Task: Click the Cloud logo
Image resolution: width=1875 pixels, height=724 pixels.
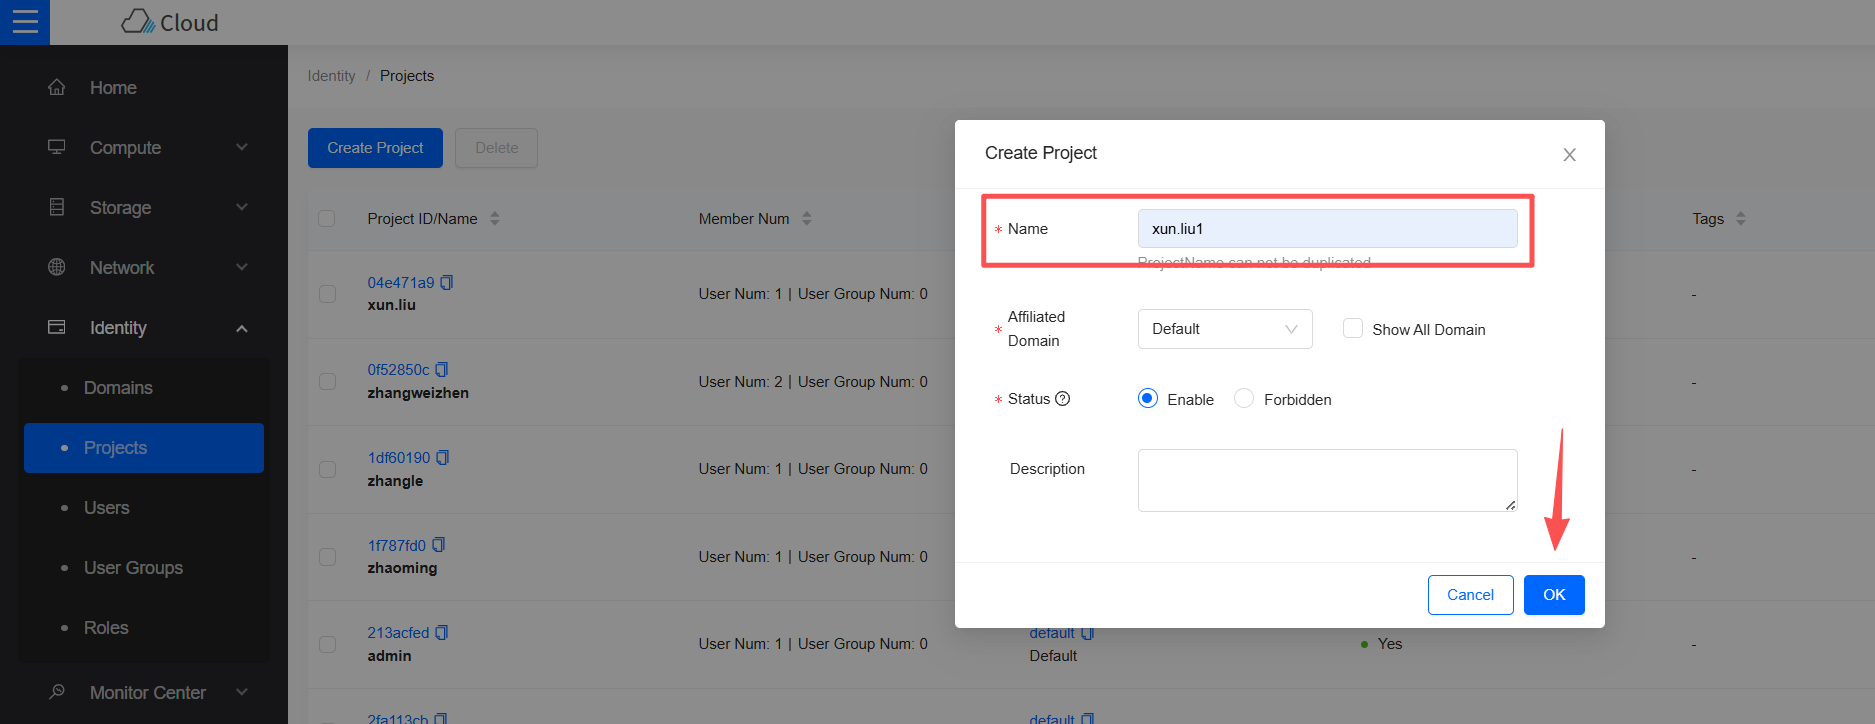Action: pos(169,22)
